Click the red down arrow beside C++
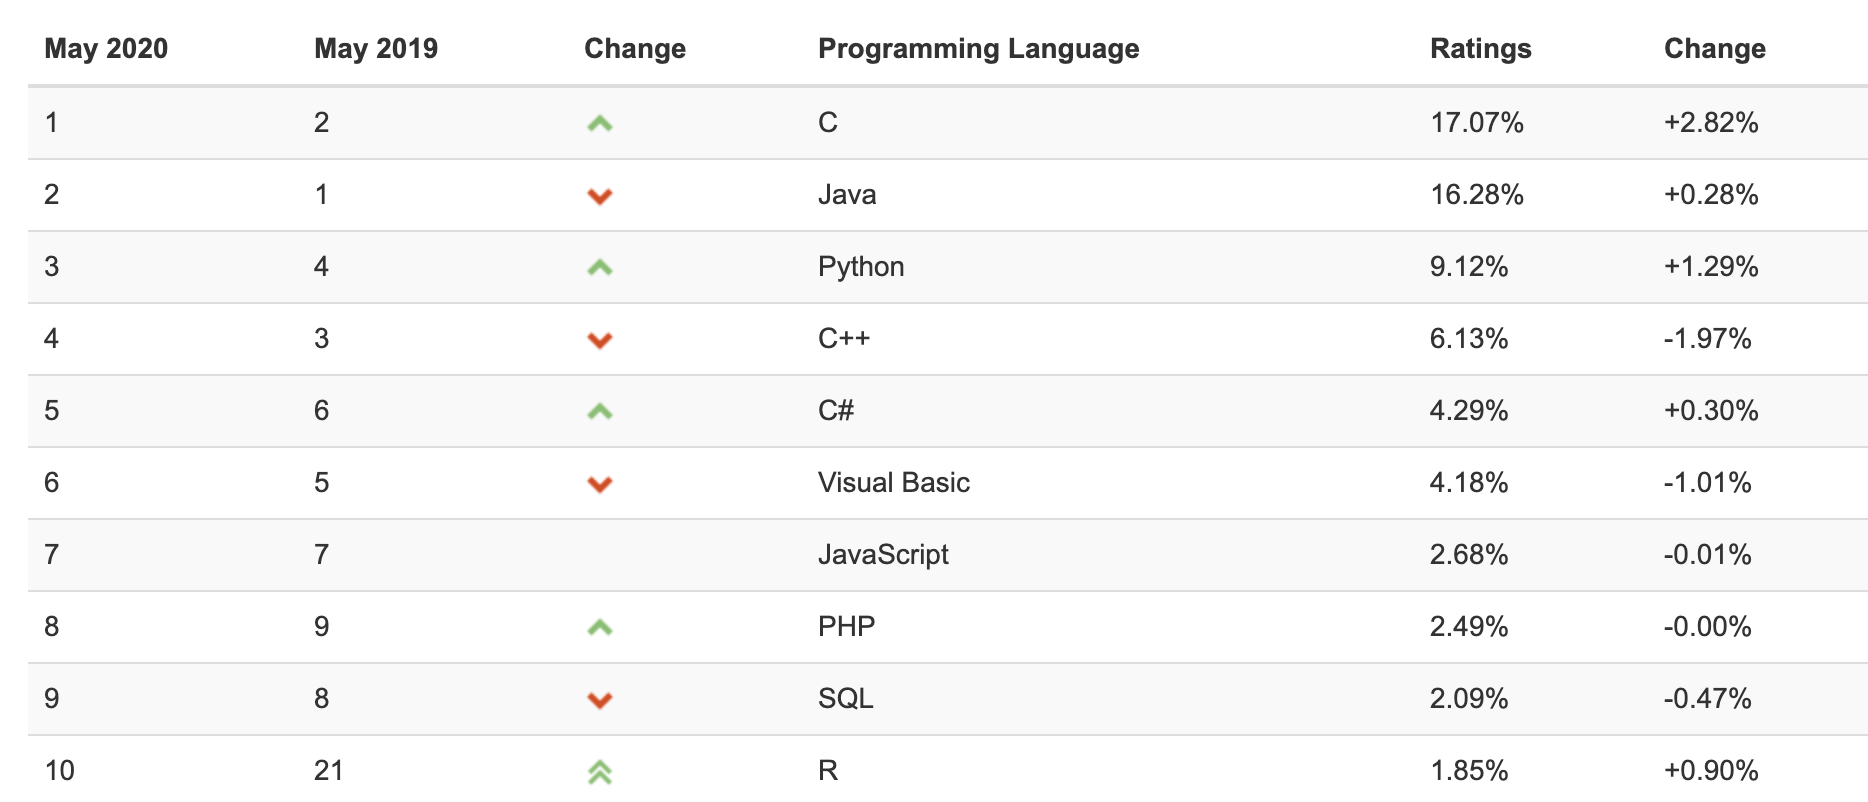The height and width of the screenshot is (802, 1868). coord(599,340)
